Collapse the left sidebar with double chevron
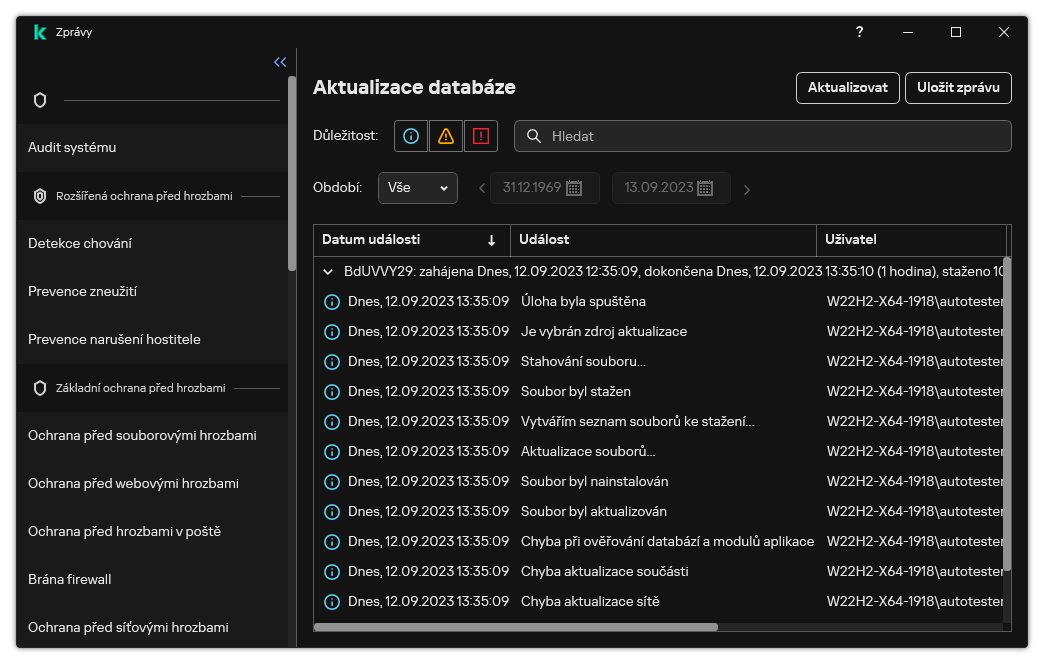 click(x=280, y=62)
